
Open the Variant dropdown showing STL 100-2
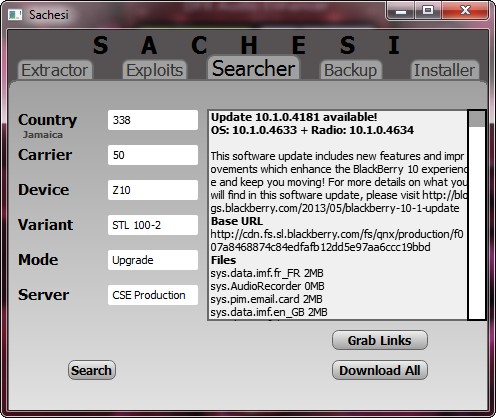pyautogui.click(x=153, y=225)
